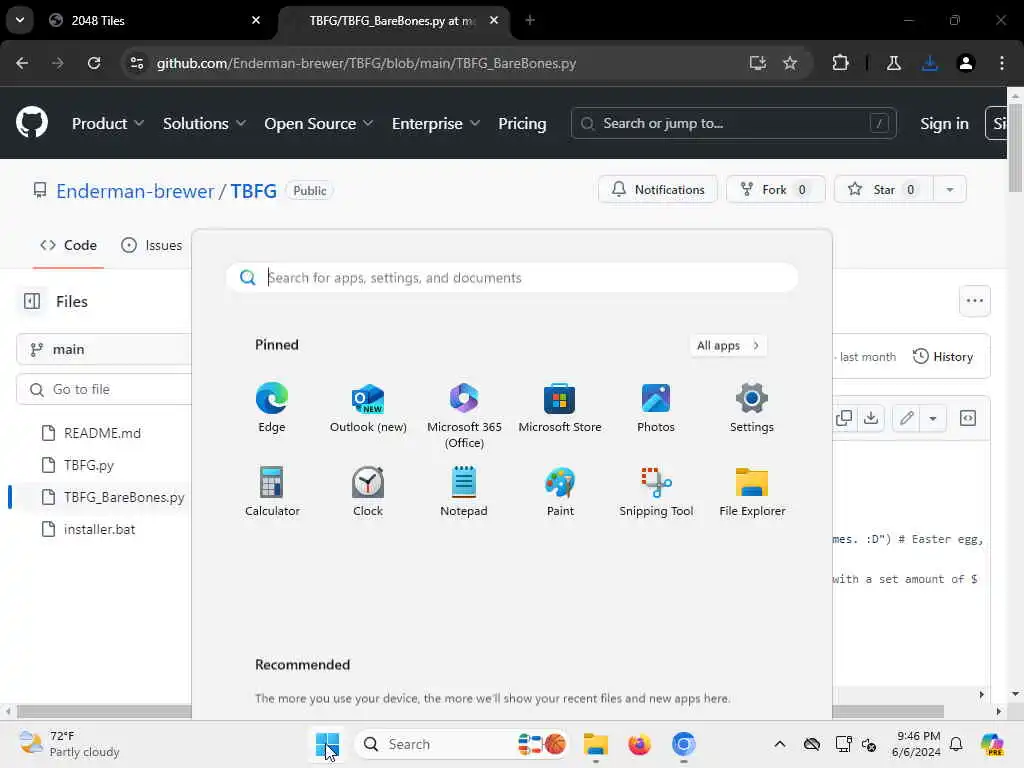The width and height of the screenshot is (1024, 768).
Task: Open the Star button dropdown arrow
Action: click(950, 189)
